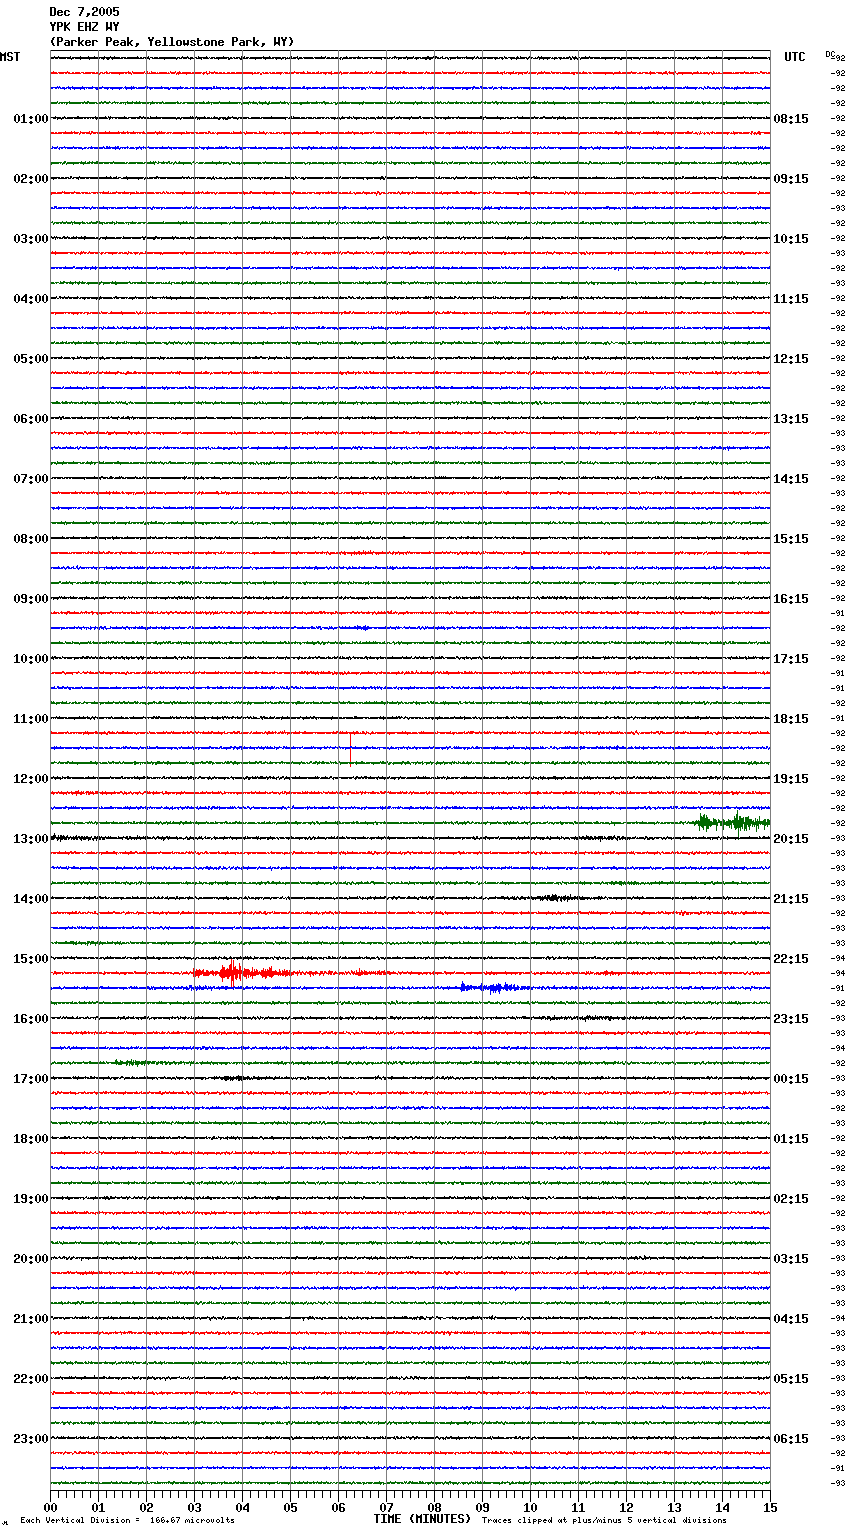Screen dimensions: 850x1534
Task: Click the blue seismic event below the red burst
Action: (495, 988)
